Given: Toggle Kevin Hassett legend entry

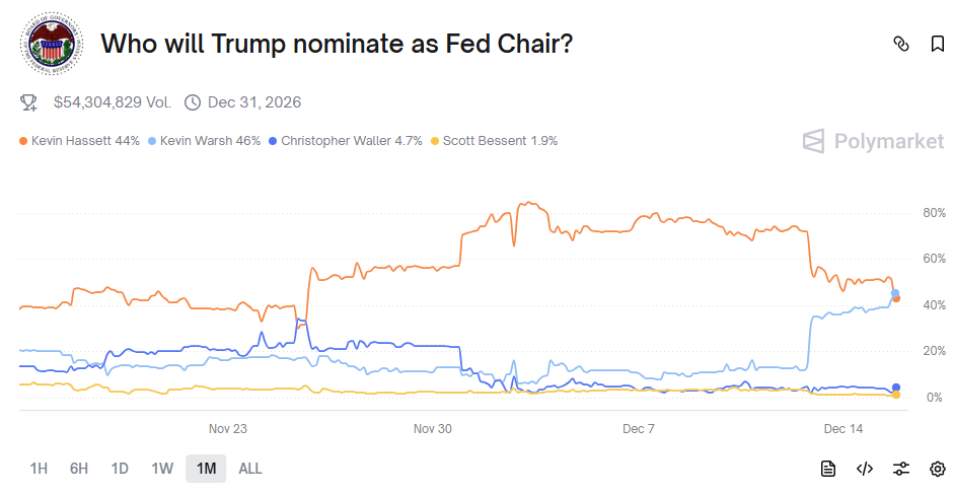Looking at the screenshot, I should 80,141.
